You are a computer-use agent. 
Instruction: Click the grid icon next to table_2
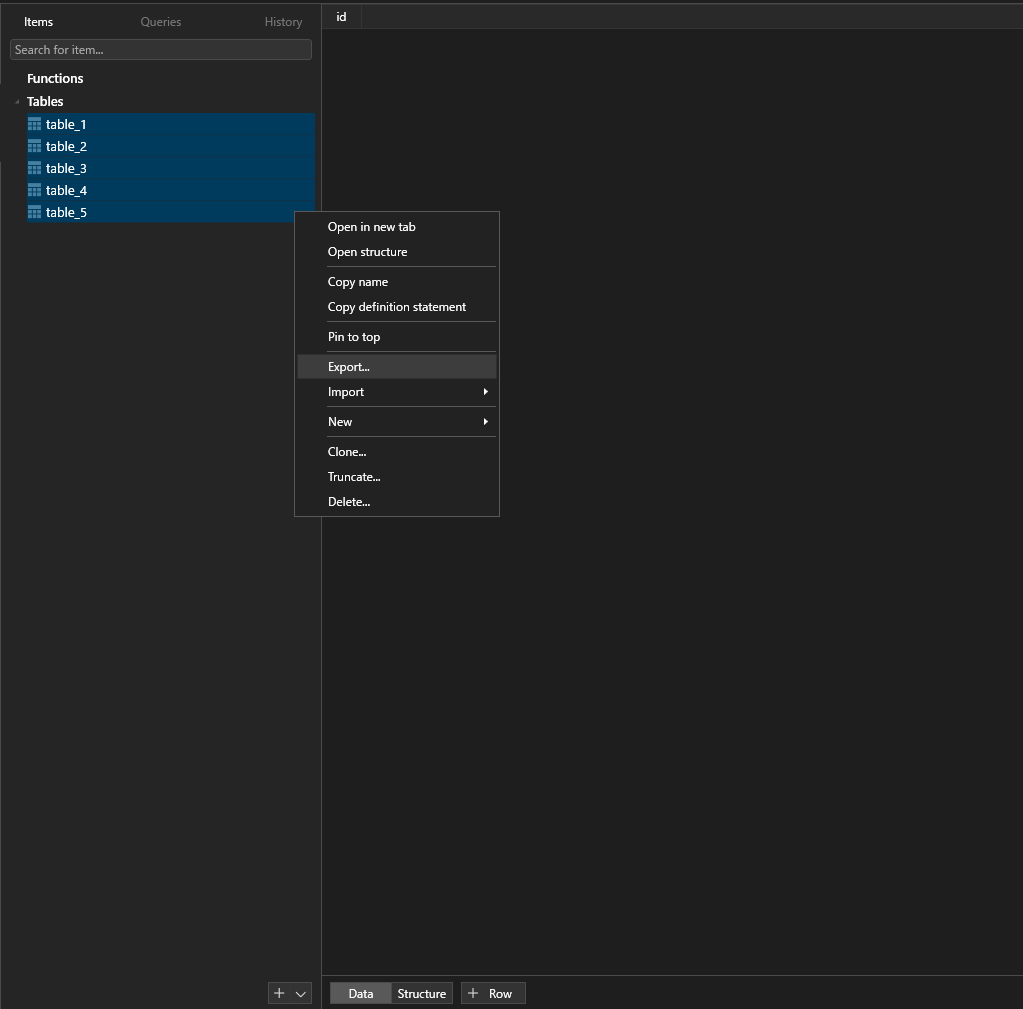(33, 146)
